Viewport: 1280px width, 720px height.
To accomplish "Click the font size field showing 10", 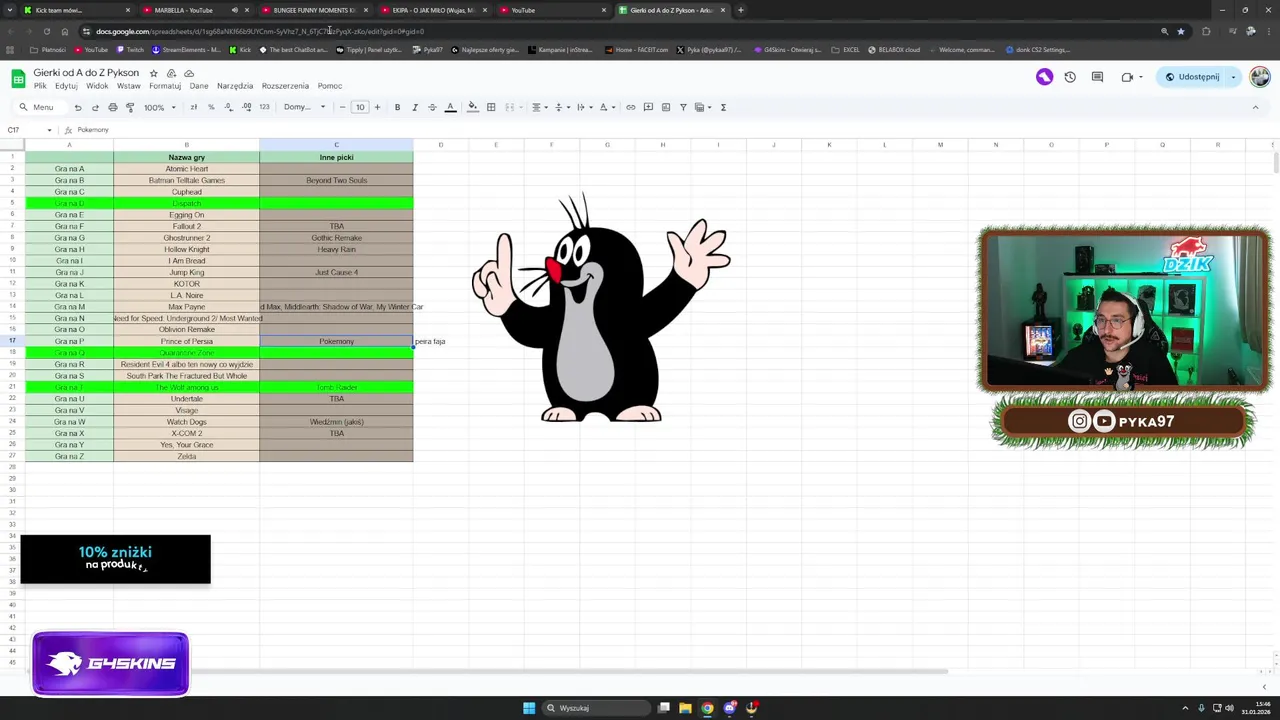I will click(360, 107).
